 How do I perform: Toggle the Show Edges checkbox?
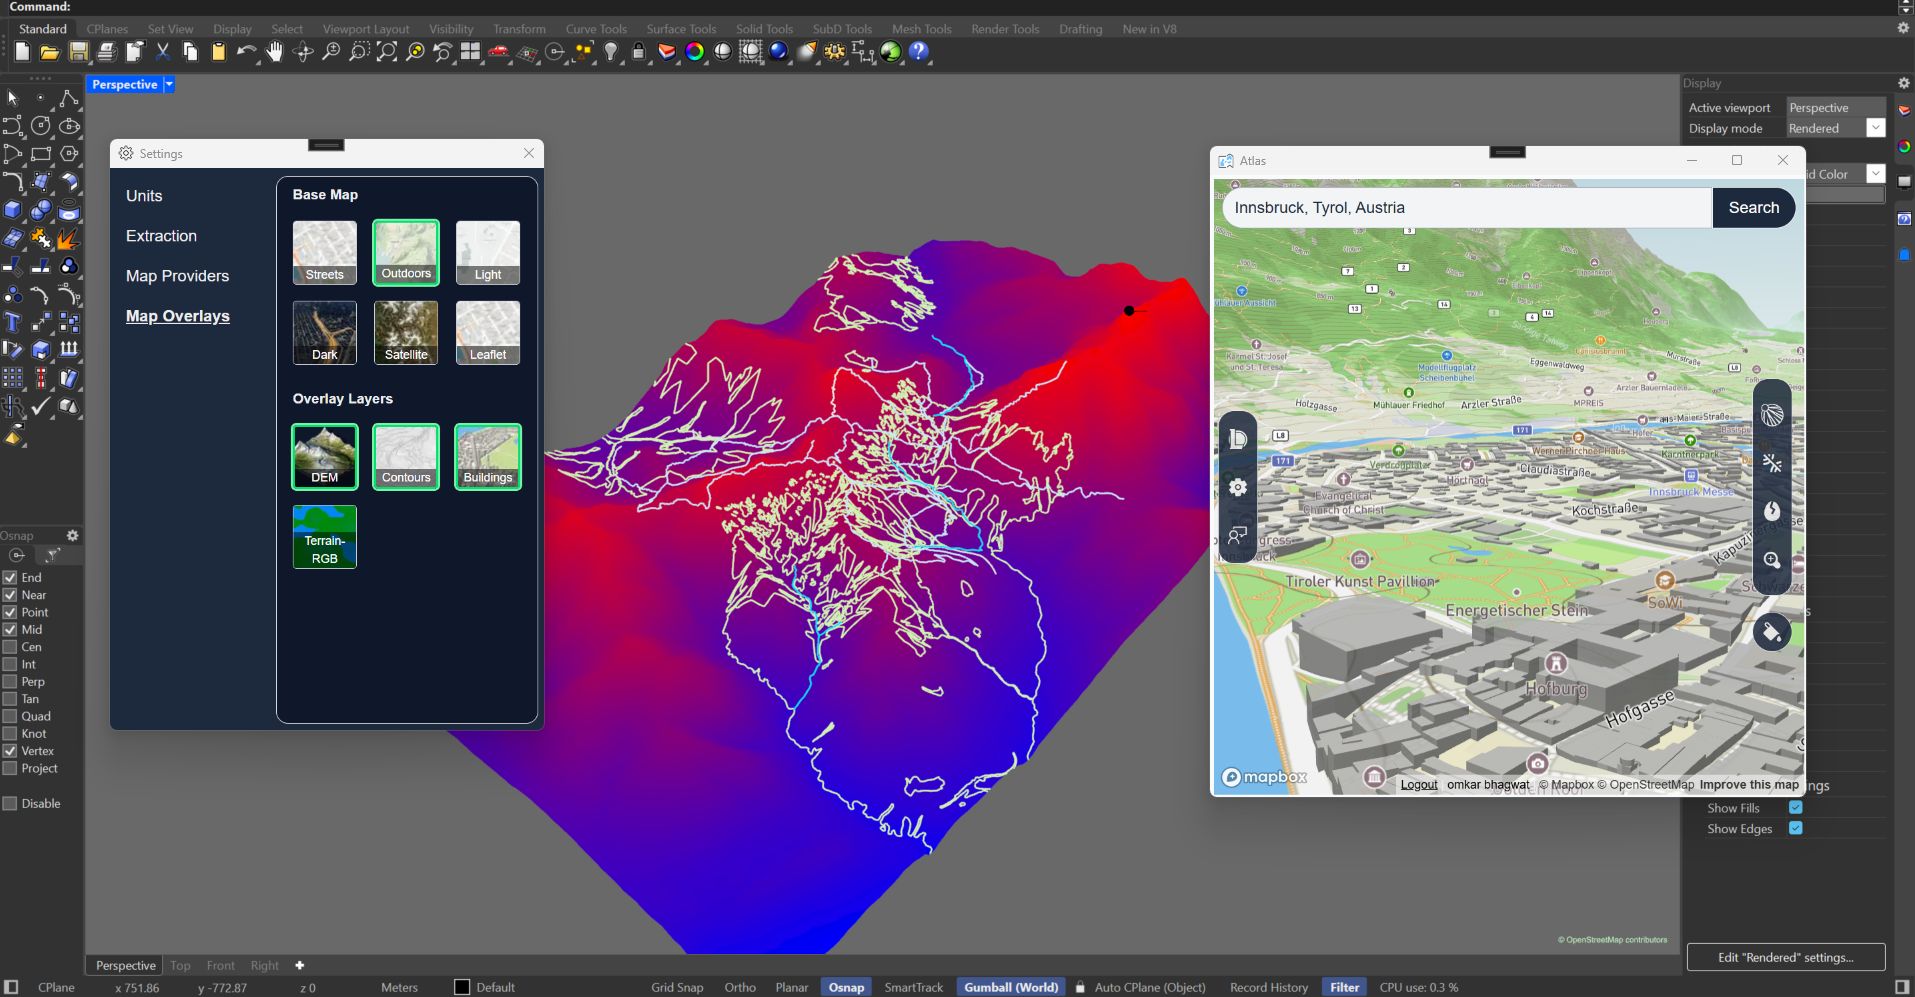(1795, 828)
